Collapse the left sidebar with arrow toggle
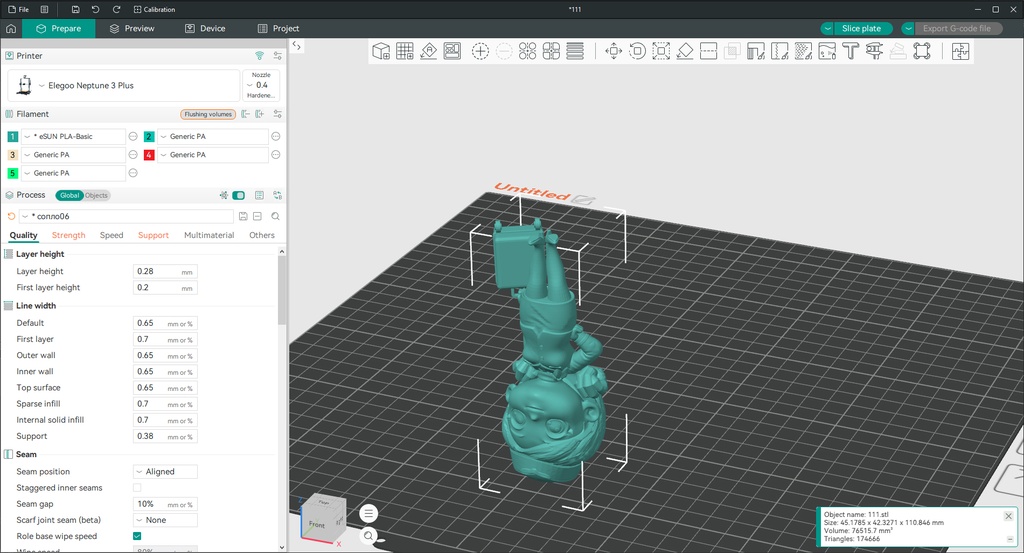 click(x=296, y=46)
